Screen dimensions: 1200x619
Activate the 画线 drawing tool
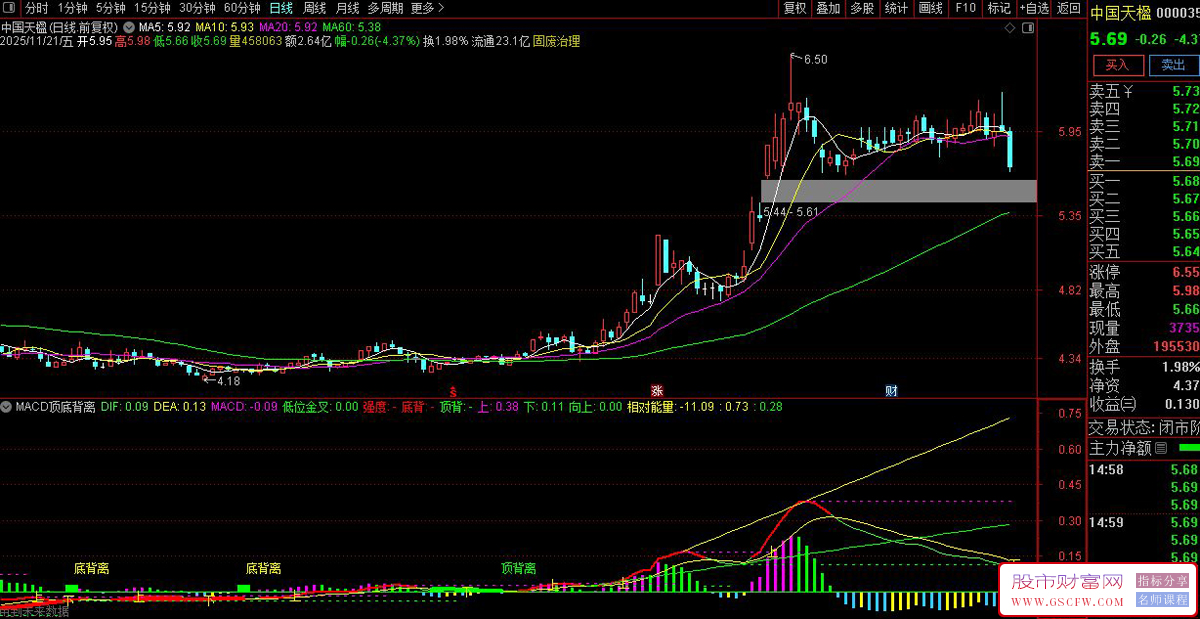click(x=931, y=8)
